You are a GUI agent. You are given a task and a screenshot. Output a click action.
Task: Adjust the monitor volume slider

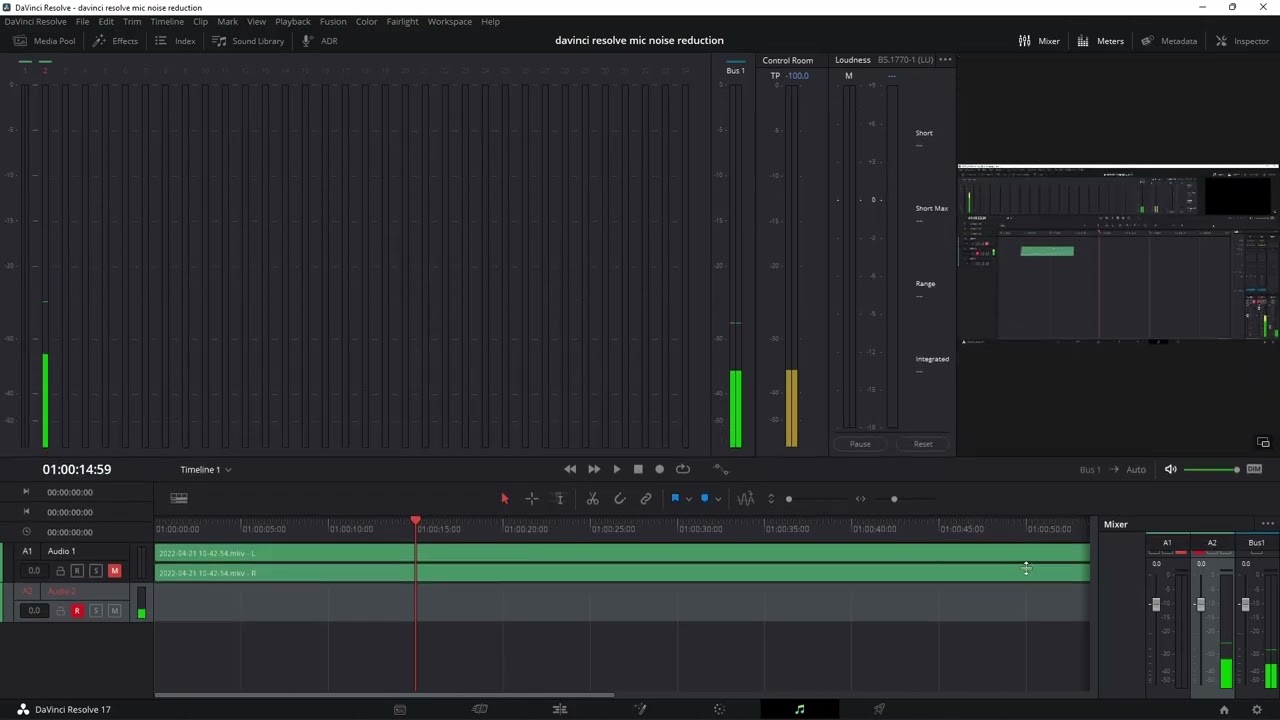point(1211,469)
